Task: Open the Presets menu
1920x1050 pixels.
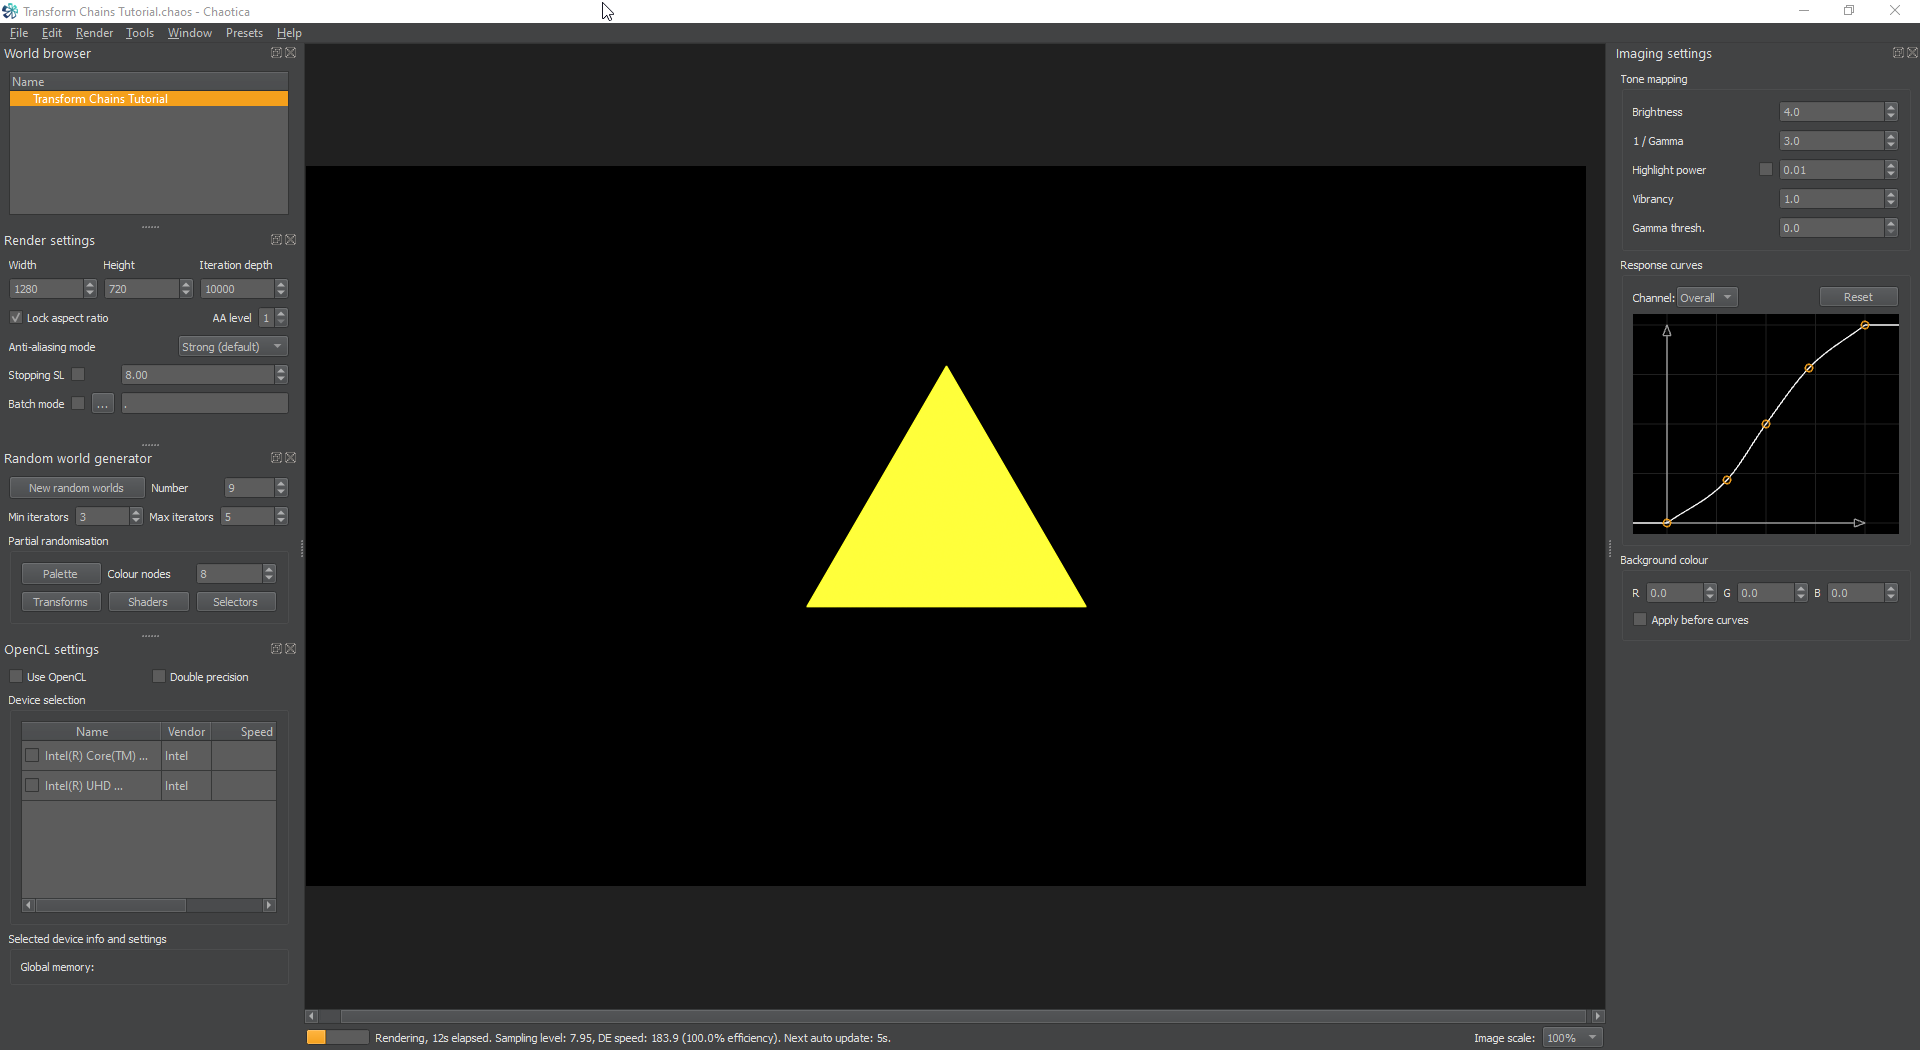Action: click(244, 33)
